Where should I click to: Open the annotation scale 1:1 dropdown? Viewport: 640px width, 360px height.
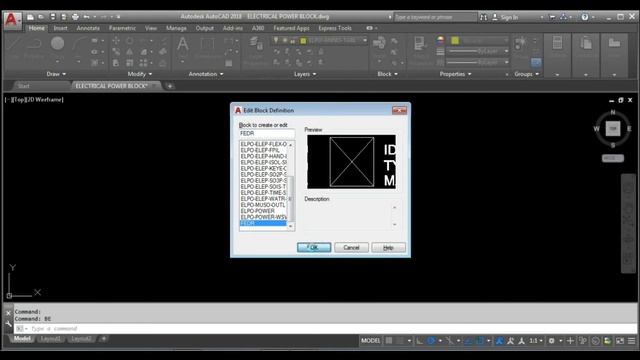tap(536, 341)
